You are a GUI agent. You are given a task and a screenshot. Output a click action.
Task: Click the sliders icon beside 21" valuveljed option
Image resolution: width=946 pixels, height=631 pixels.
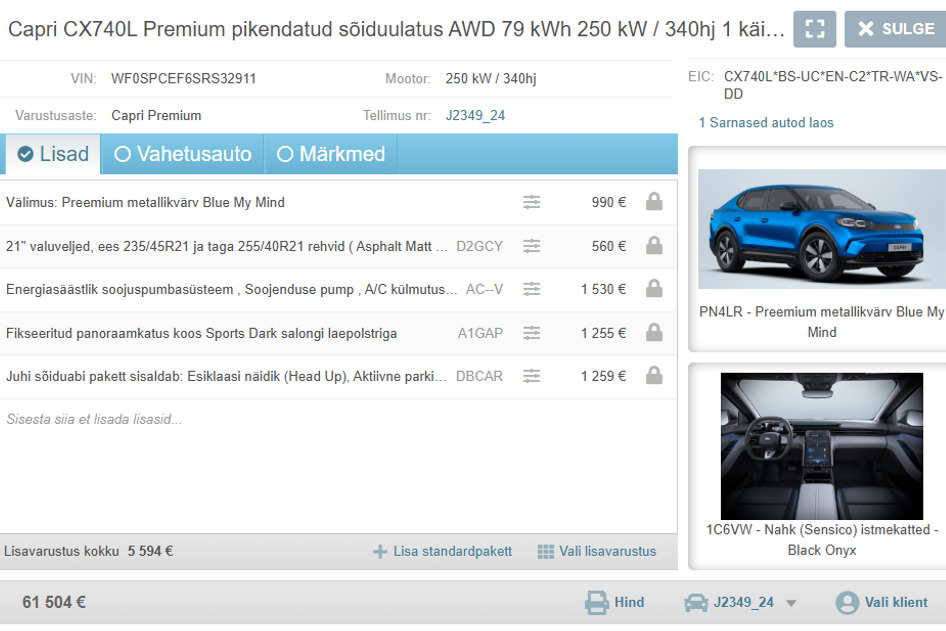531,245
